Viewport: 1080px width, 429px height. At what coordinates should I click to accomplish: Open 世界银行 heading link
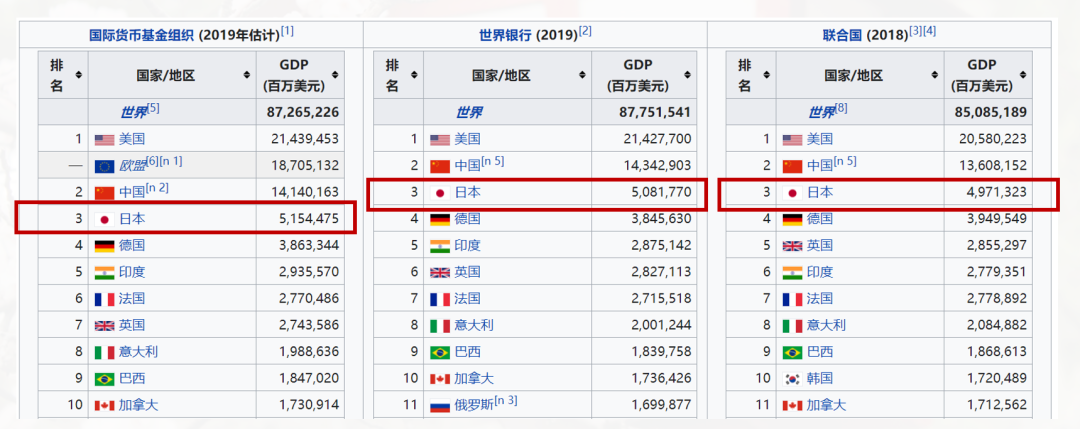tap(505, 34)
